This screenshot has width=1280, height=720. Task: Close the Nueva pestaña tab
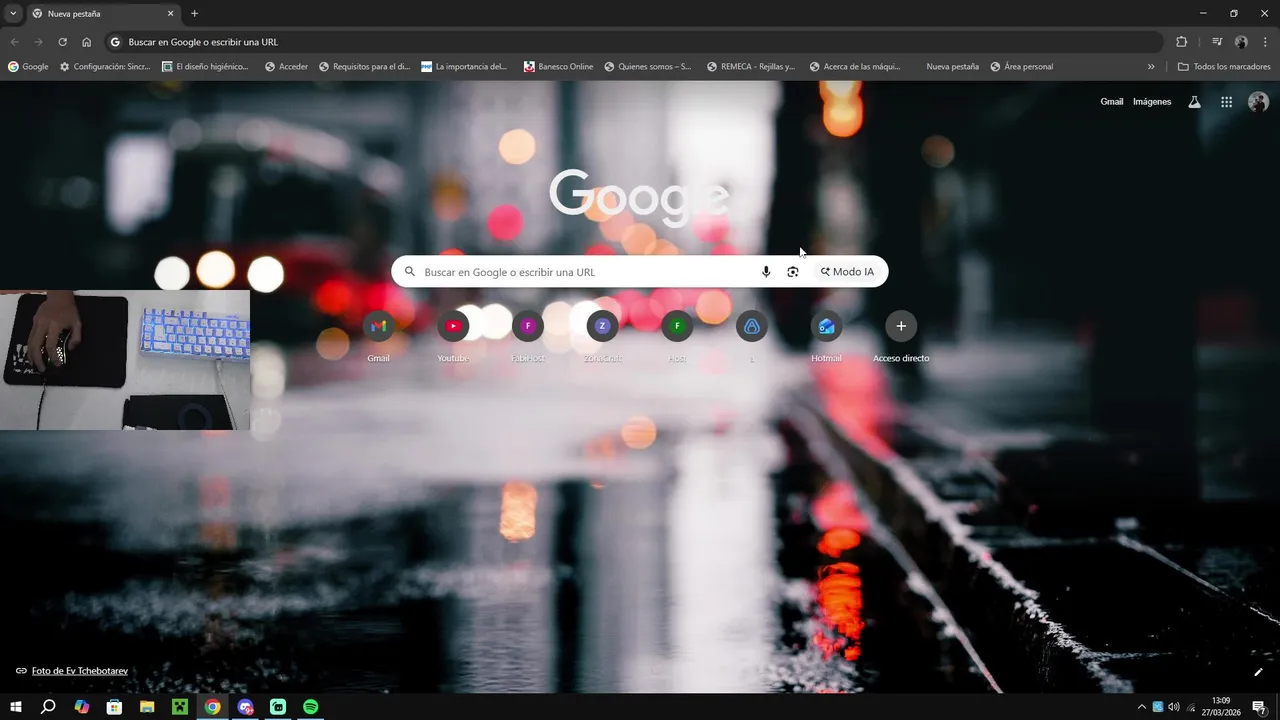pyautogui.click(x=170, y=14)
